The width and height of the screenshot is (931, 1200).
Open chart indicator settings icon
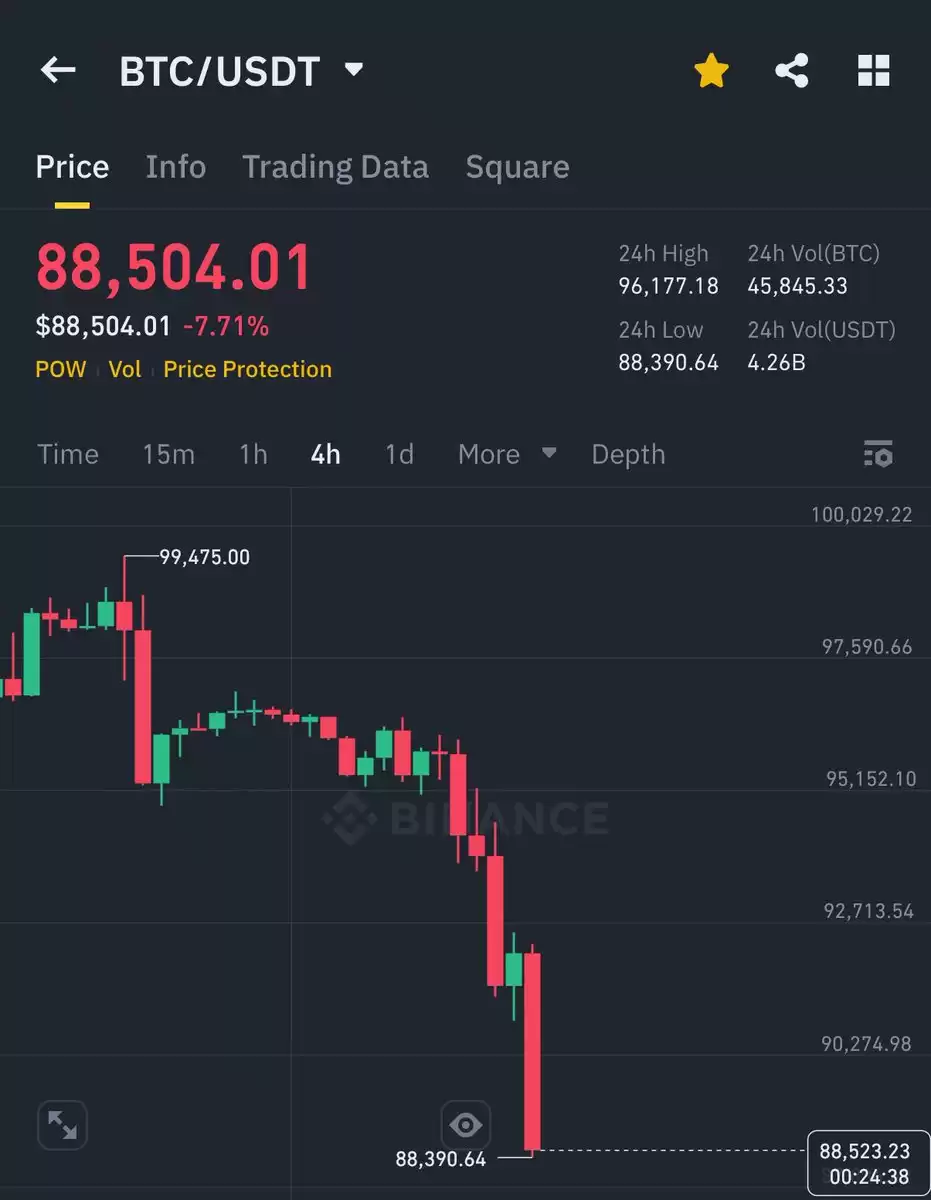tap(878, 454)
